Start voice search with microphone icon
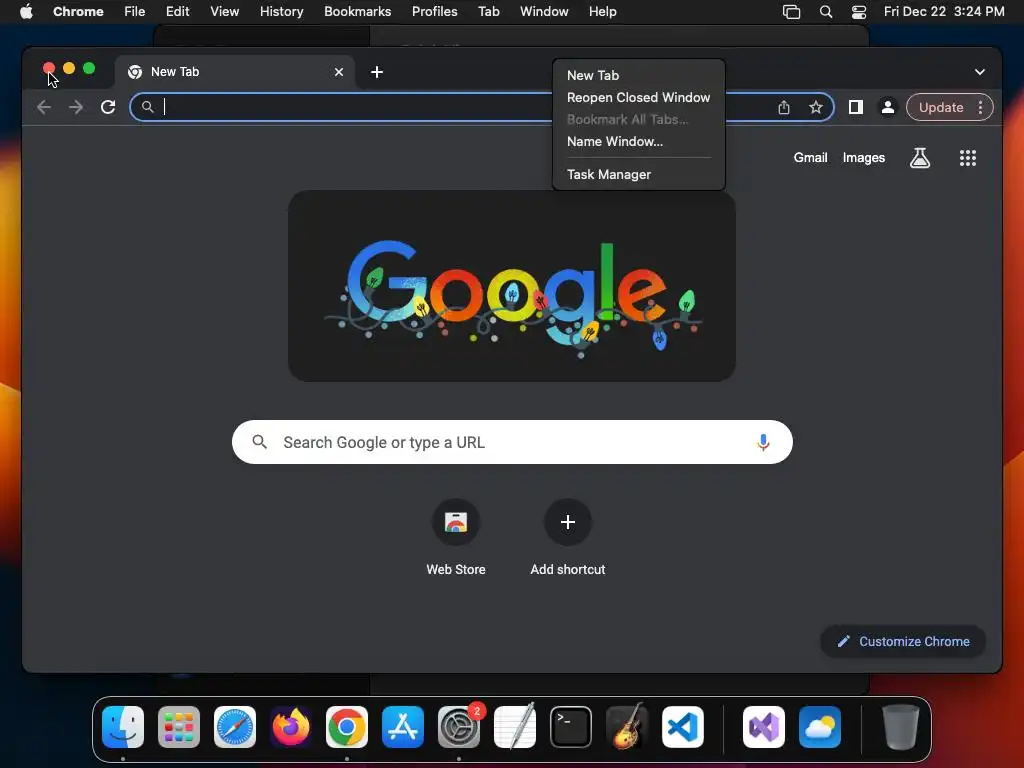This screenshot has width=1024, height=768. (x=763, y=442)
